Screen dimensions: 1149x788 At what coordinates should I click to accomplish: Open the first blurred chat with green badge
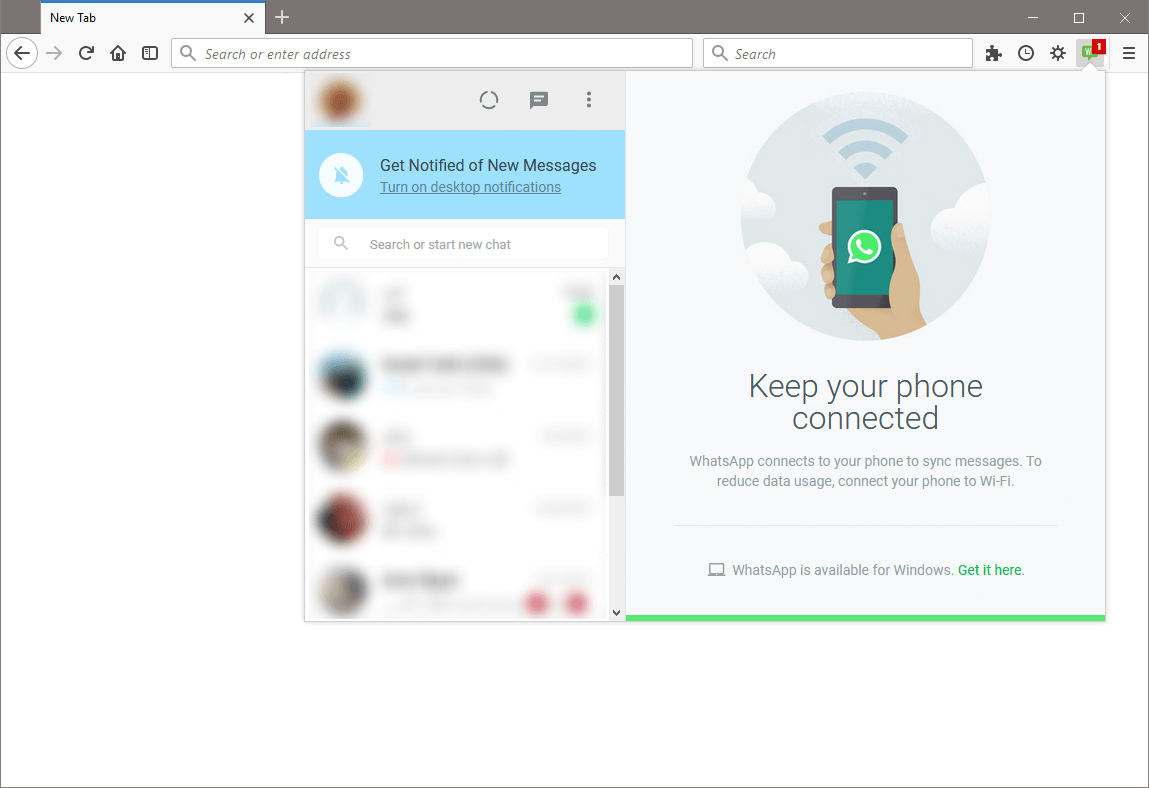pyautogui.click(x=456, y=304)
